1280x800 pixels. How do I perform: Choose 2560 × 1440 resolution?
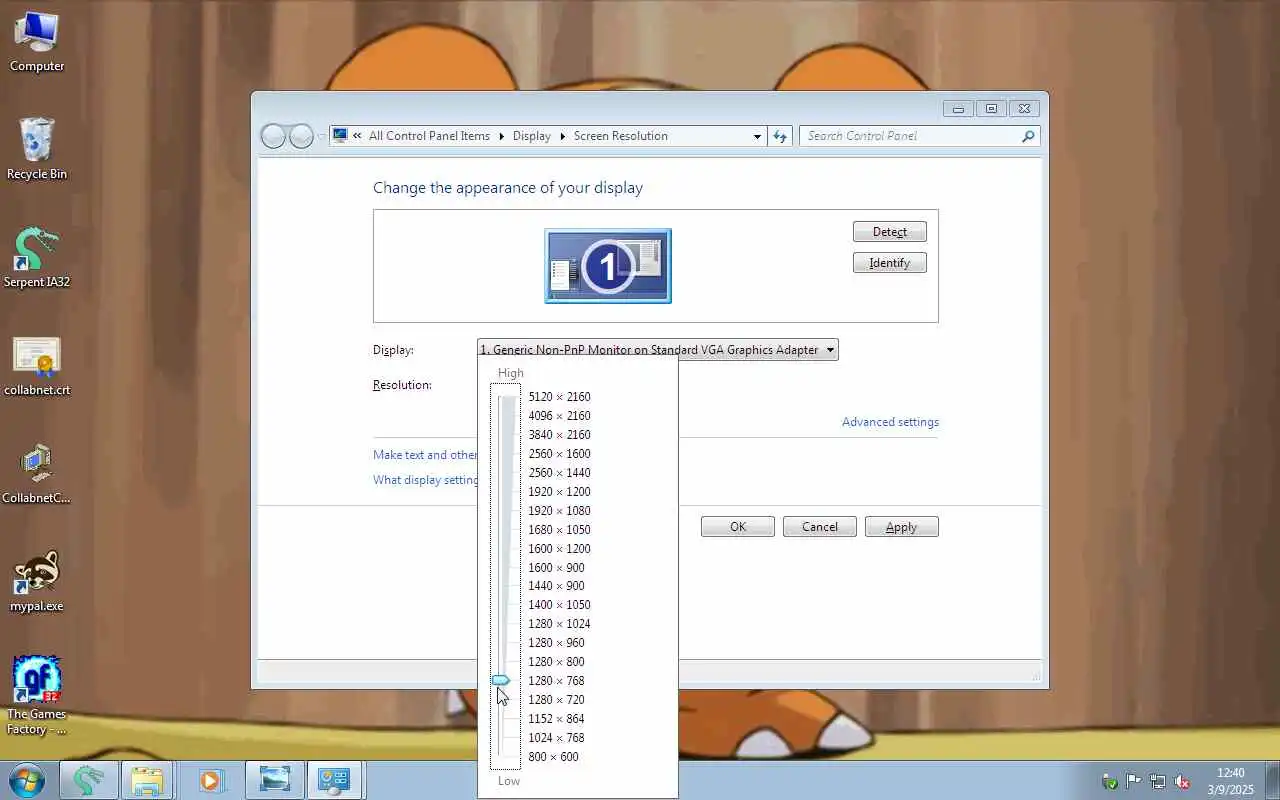tap(559, 473)
